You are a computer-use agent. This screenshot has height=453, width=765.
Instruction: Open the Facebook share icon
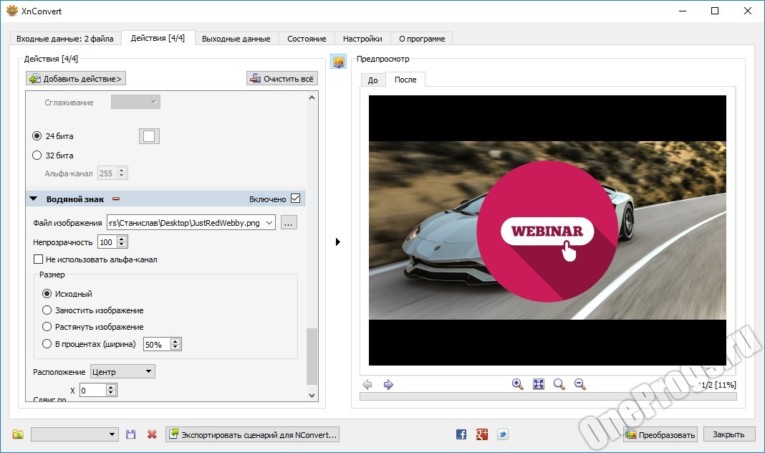pyautogui.click(x=461, y=434)
